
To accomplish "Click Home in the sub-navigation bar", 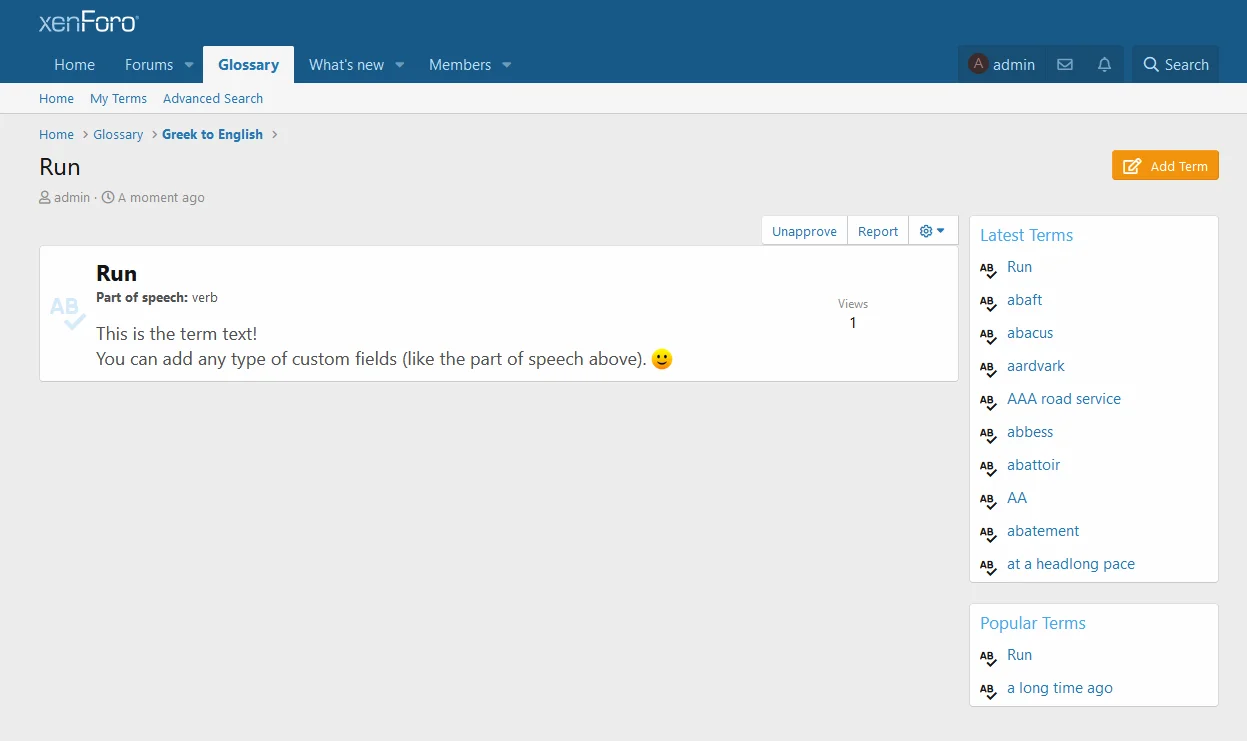I will [x=56, y=98].
